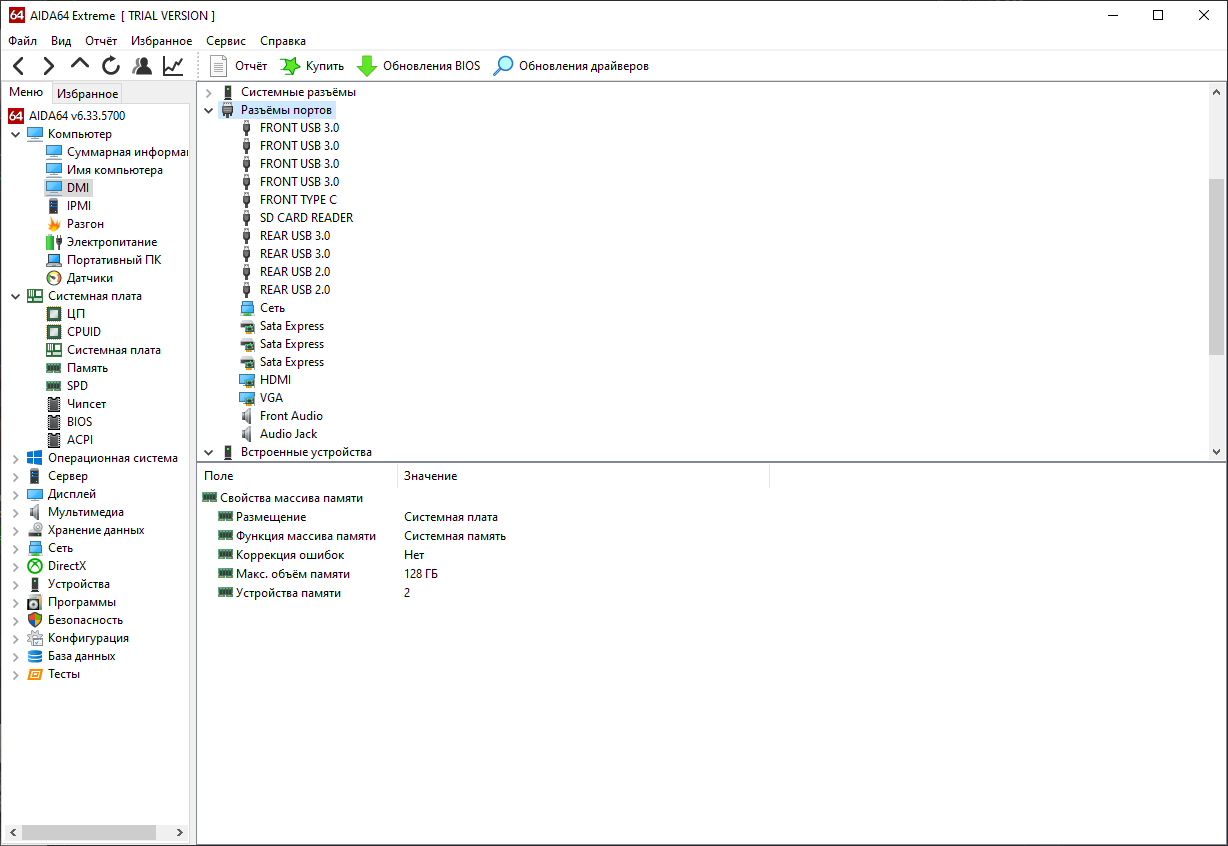
Task: Select the FRONT TYPE C port entry
Action: 298,200
